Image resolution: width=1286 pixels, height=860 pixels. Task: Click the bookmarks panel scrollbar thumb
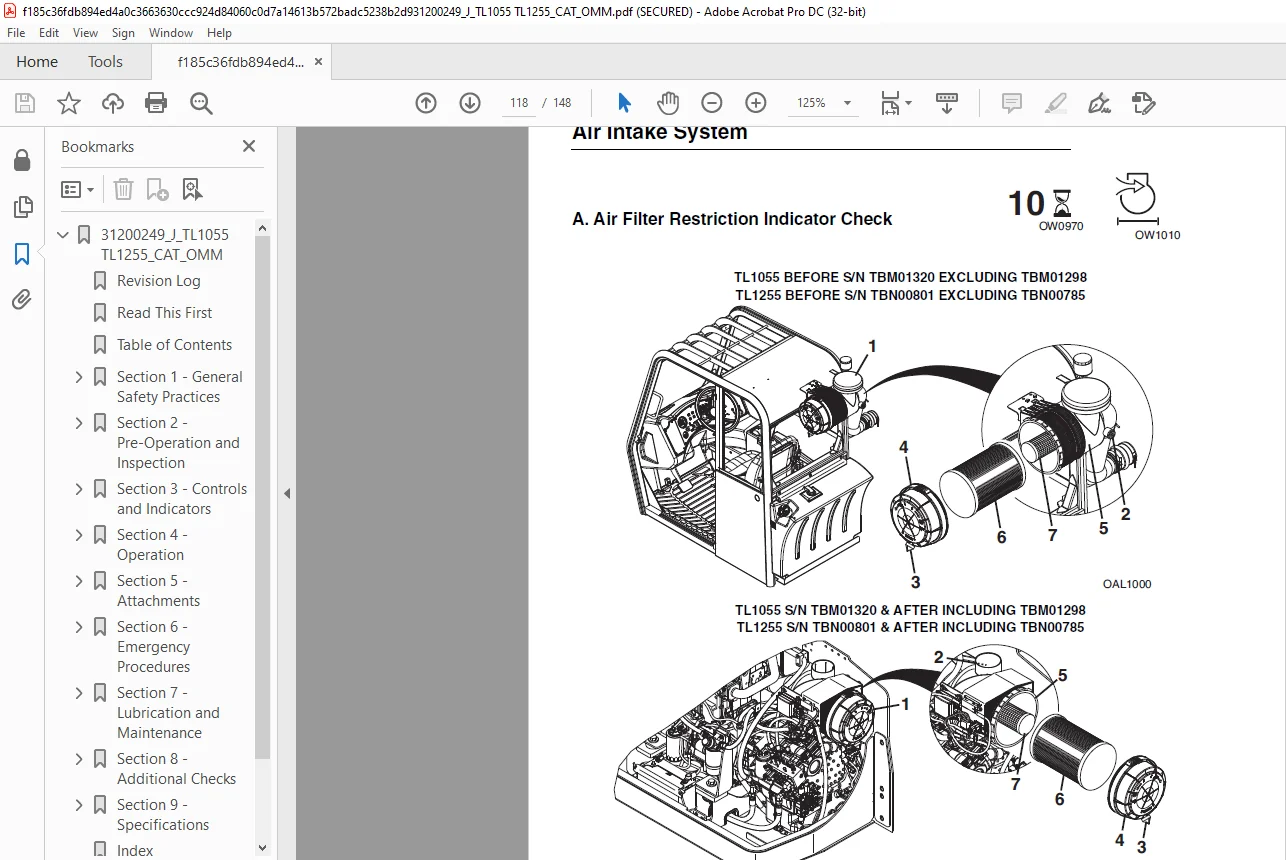coord(263,495)
